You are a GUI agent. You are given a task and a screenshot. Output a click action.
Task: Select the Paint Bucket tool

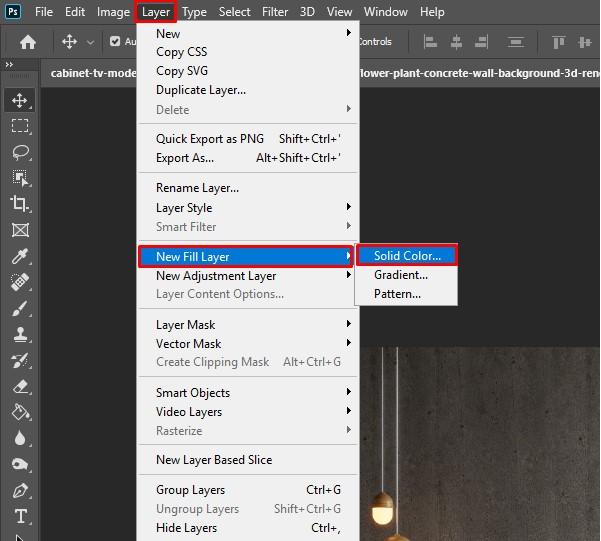click(x=21, y=412)
